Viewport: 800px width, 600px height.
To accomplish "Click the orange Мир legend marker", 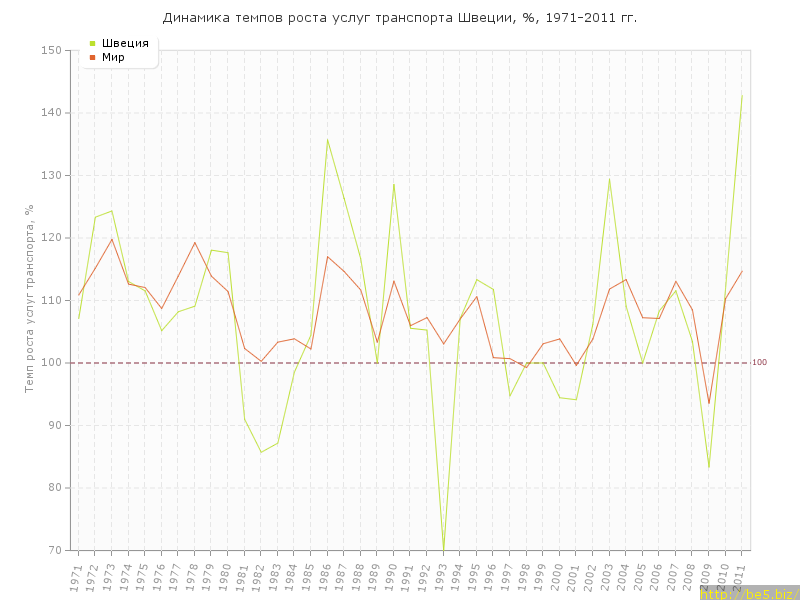I will click(x=93, y=57).
